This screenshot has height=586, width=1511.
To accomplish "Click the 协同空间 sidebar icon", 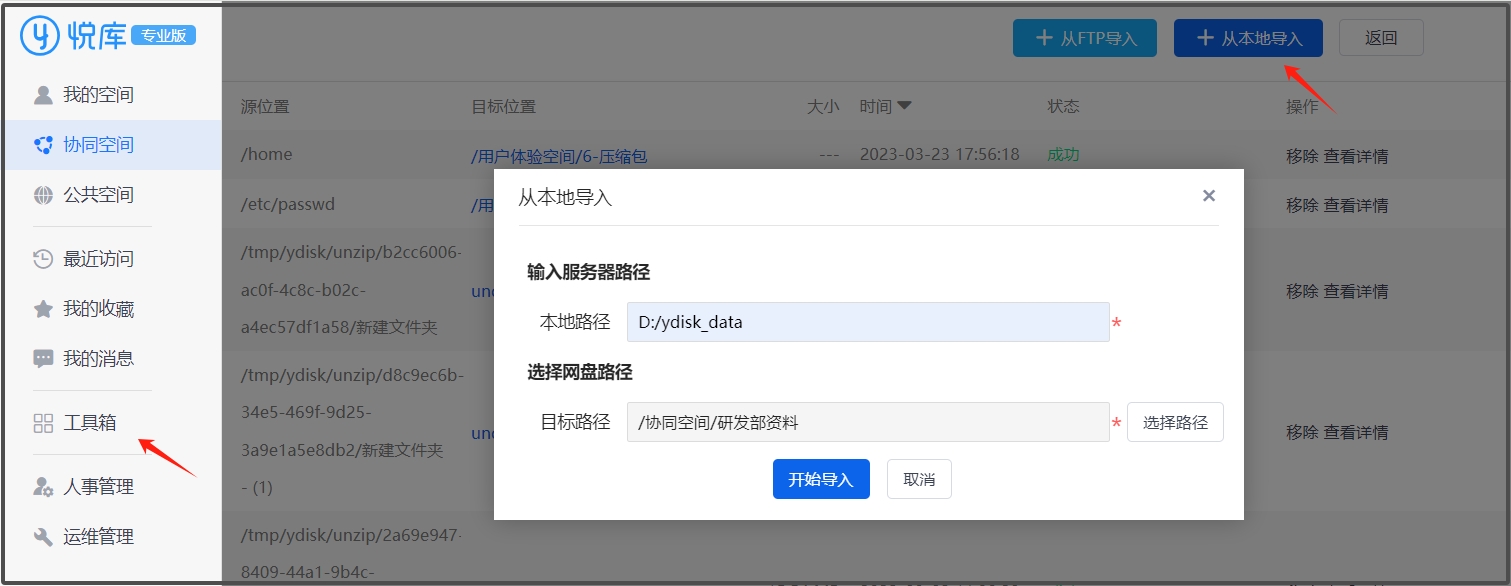I will 43,145.
